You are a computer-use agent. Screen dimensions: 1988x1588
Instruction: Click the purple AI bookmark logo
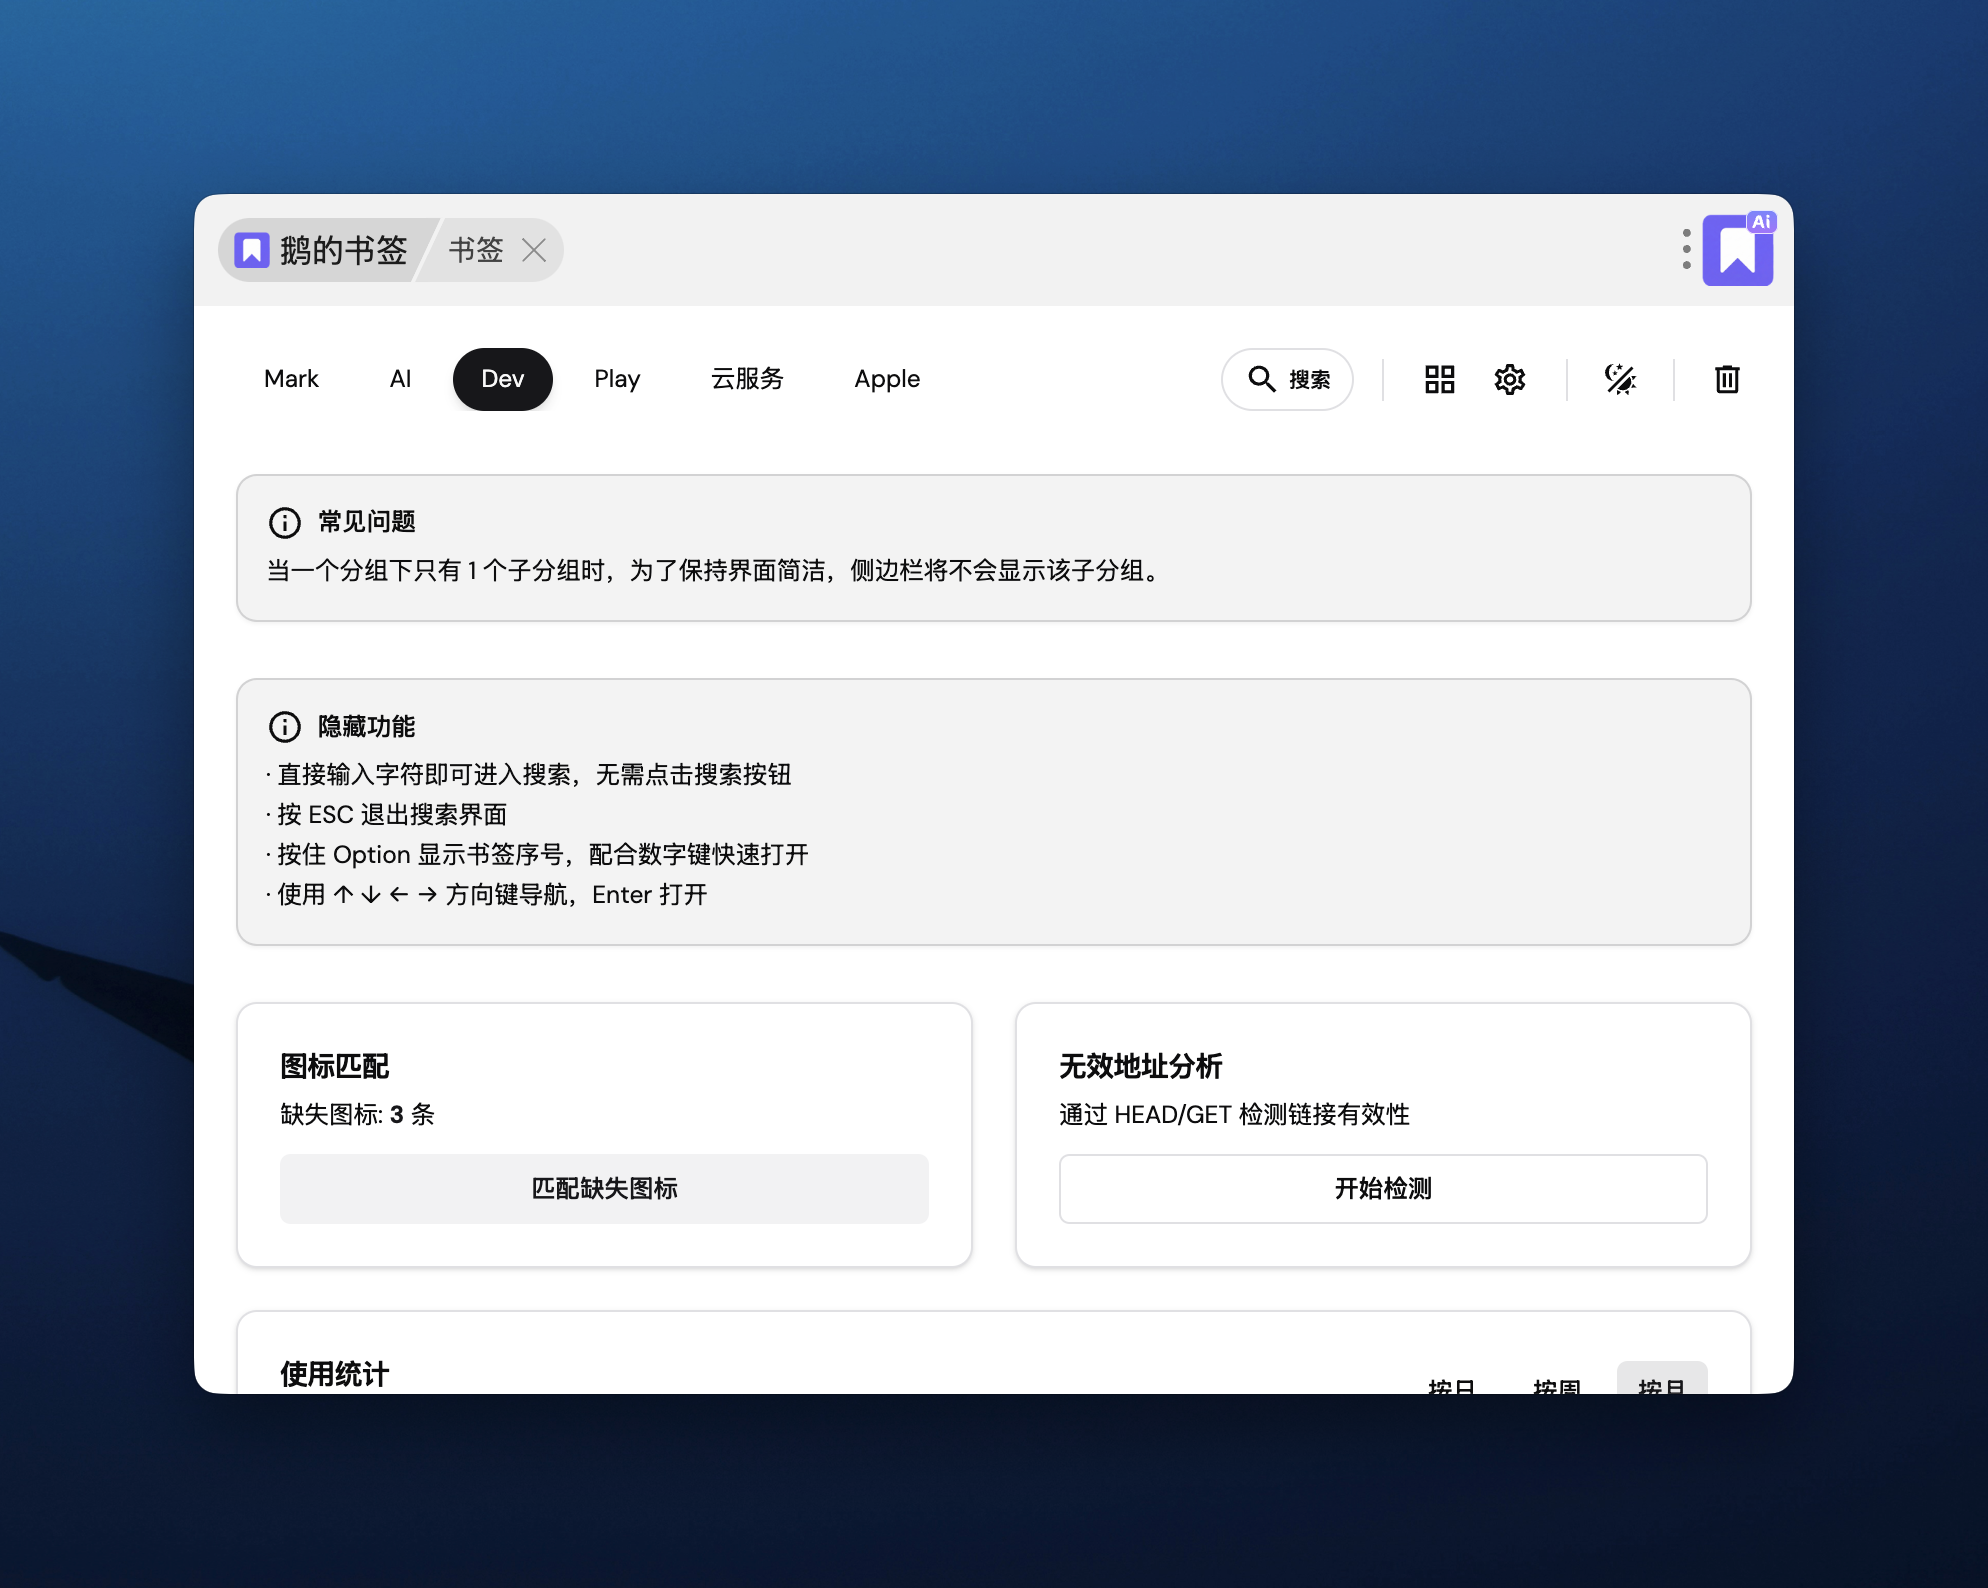(x=1738, y=250)
